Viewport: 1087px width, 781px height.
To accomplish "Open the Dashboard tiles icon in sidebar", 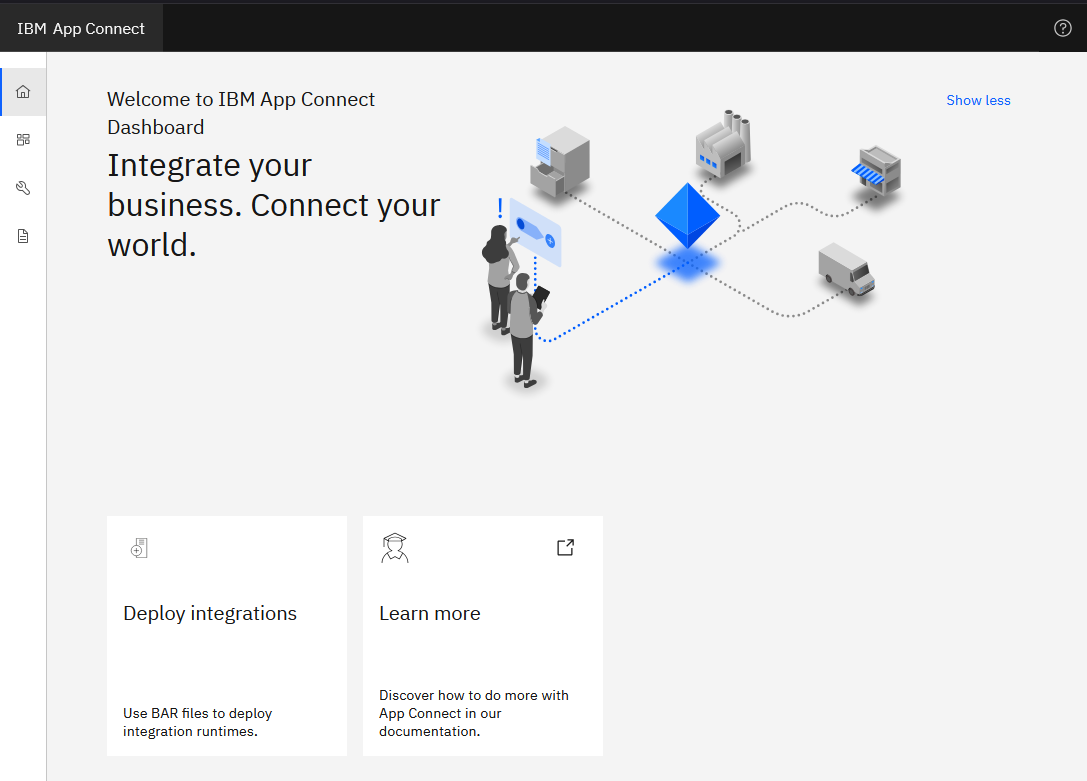I will coord(23,140).
